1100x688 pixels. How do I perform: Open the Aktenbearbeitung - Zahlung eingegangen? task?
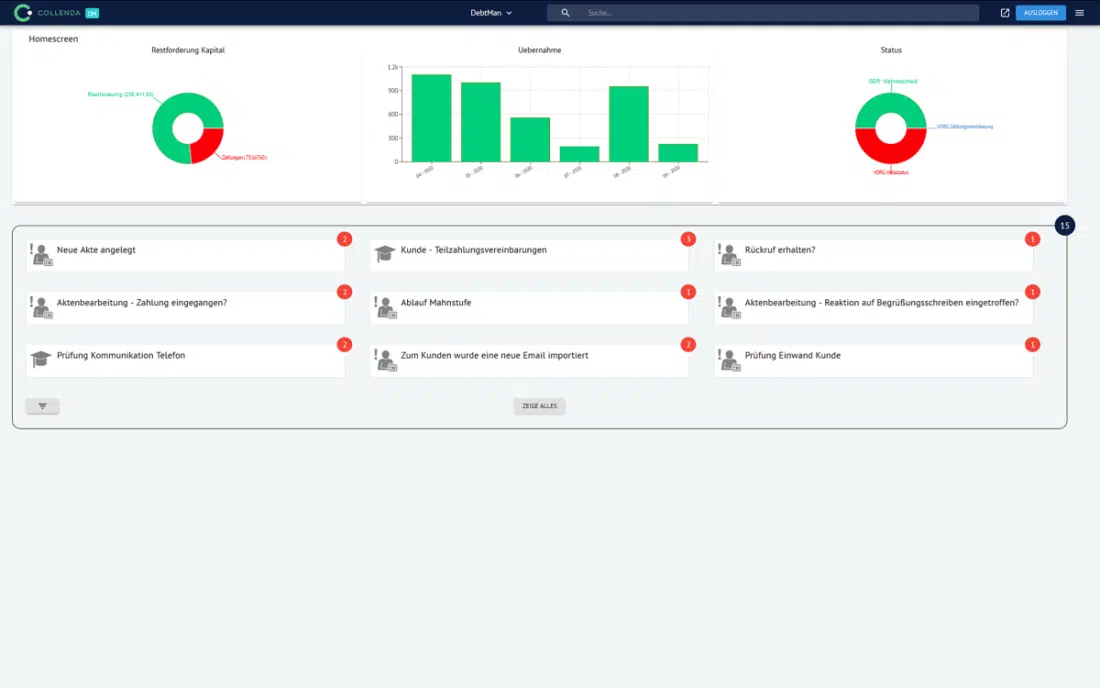pos(142,302)
